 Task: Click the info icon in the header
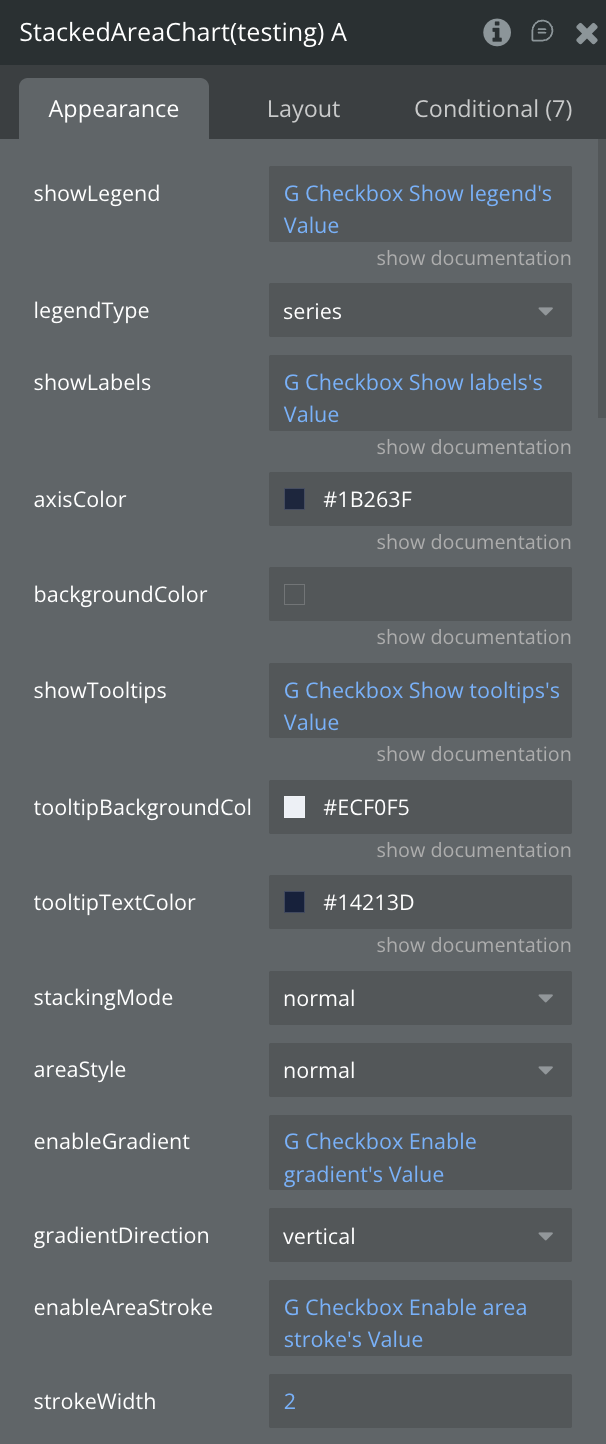pyautogui.click(x=497, y=32)
